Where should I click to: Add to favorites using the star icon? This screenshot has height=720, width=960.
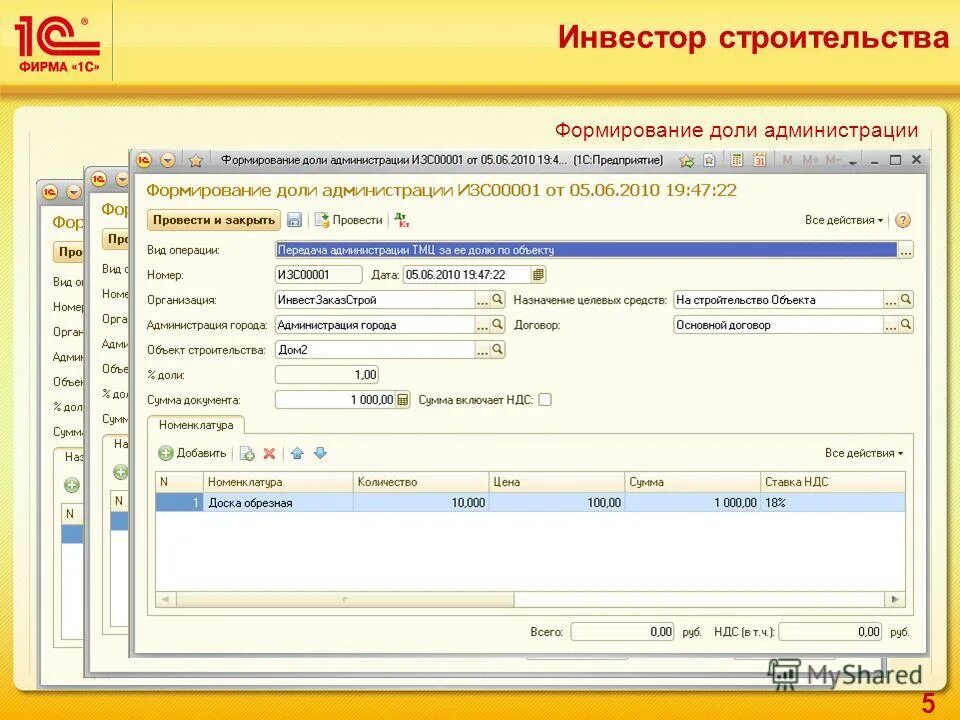196,160
